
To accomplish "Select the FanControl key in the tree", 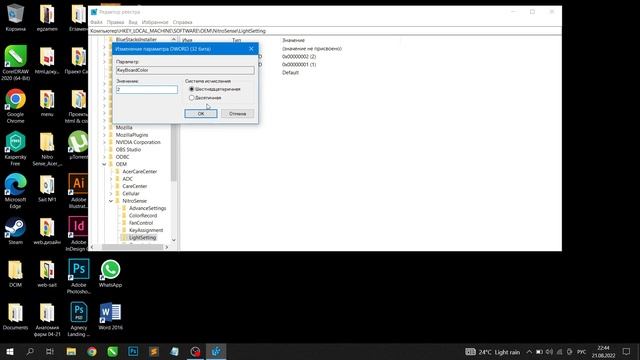I will click(x=141, y=223).
